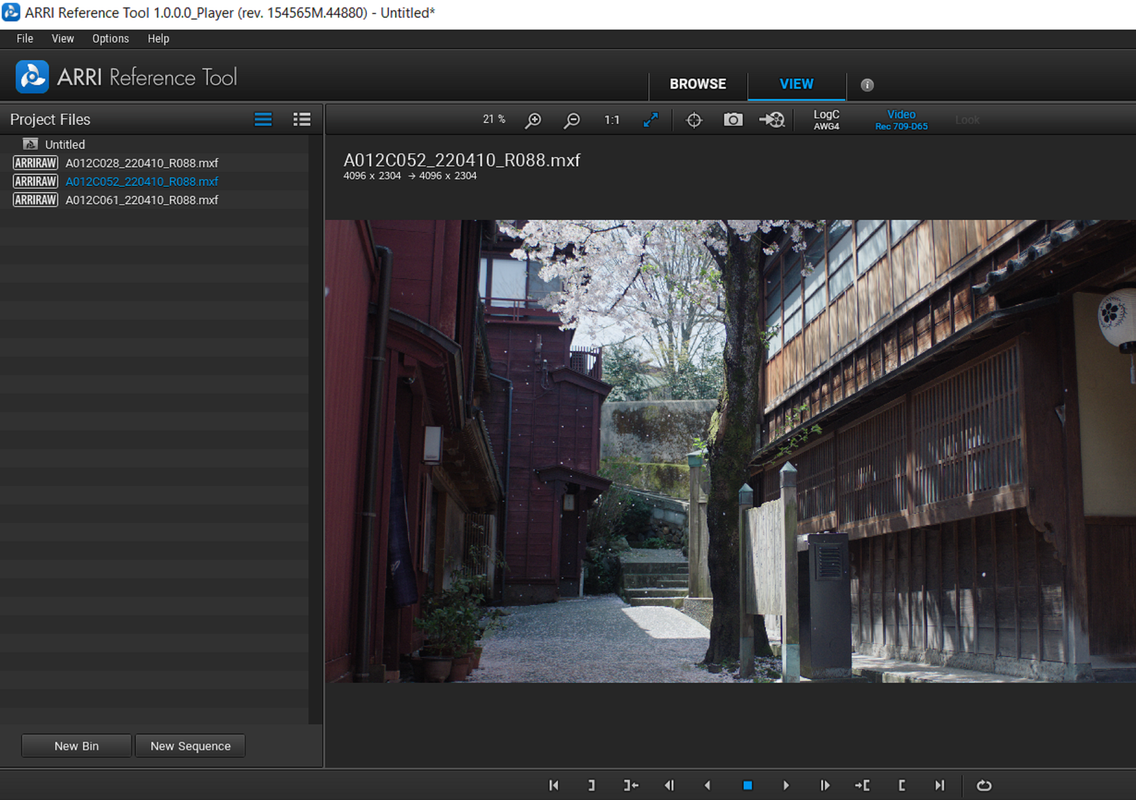1136x800 pixels.
Task: Click the New Sequence button
Action: pyautogui.click(x=191, y=746)
